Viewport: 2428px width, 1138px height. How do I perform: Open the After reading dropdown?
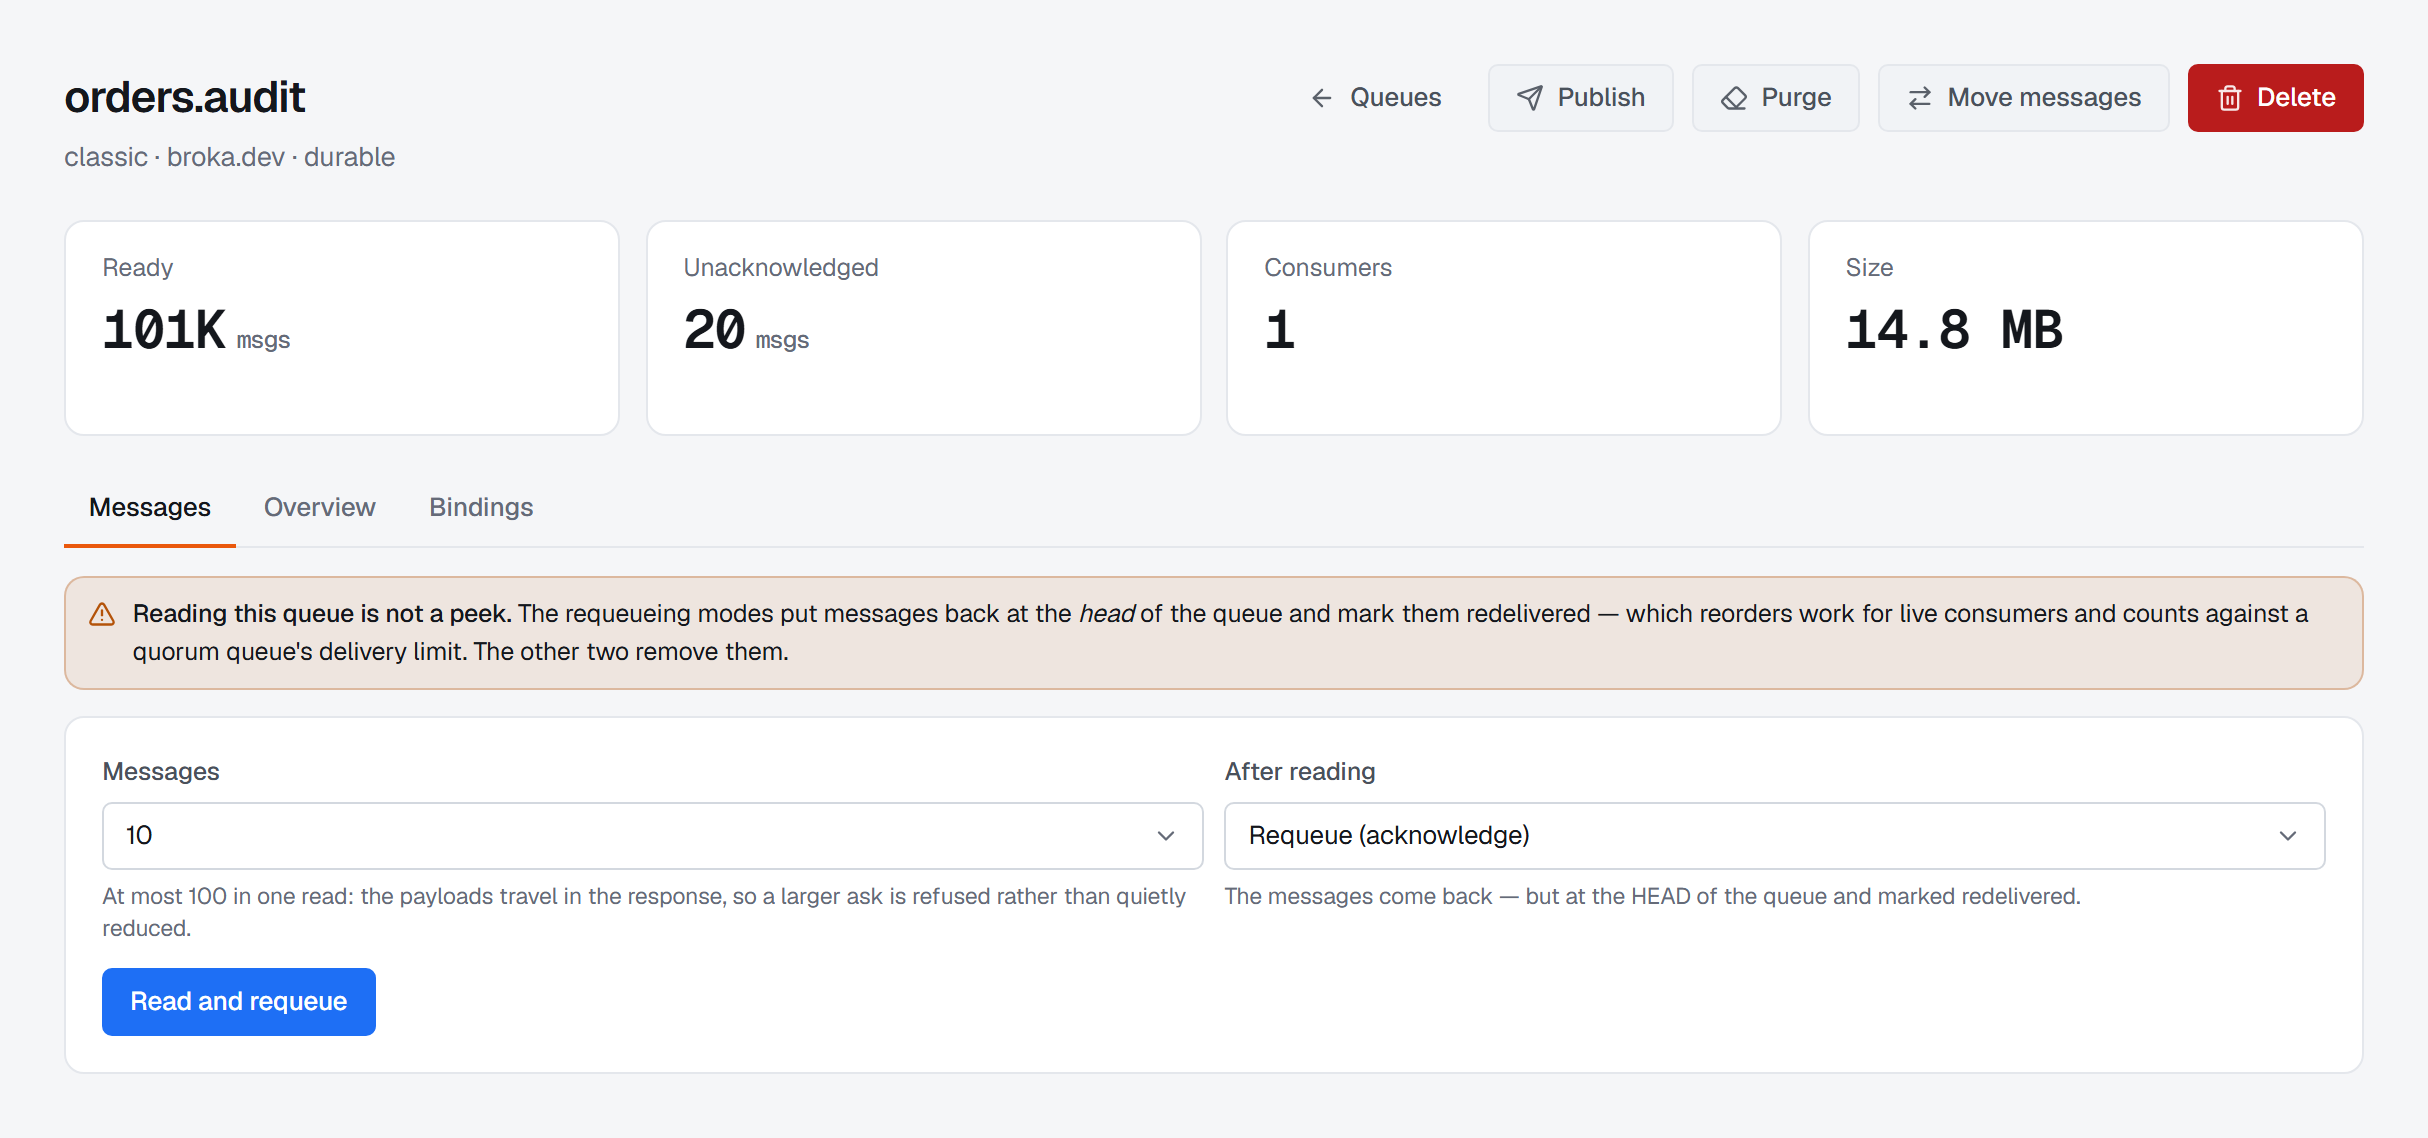[x=1774, y=836]
